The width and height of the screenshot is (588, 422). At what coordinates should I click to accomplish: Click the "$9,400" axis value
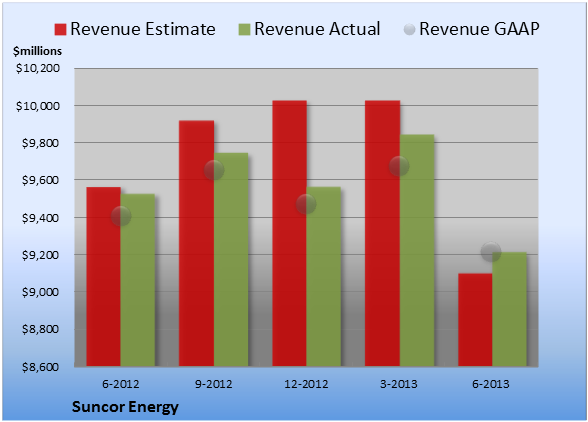click(40, 218)
